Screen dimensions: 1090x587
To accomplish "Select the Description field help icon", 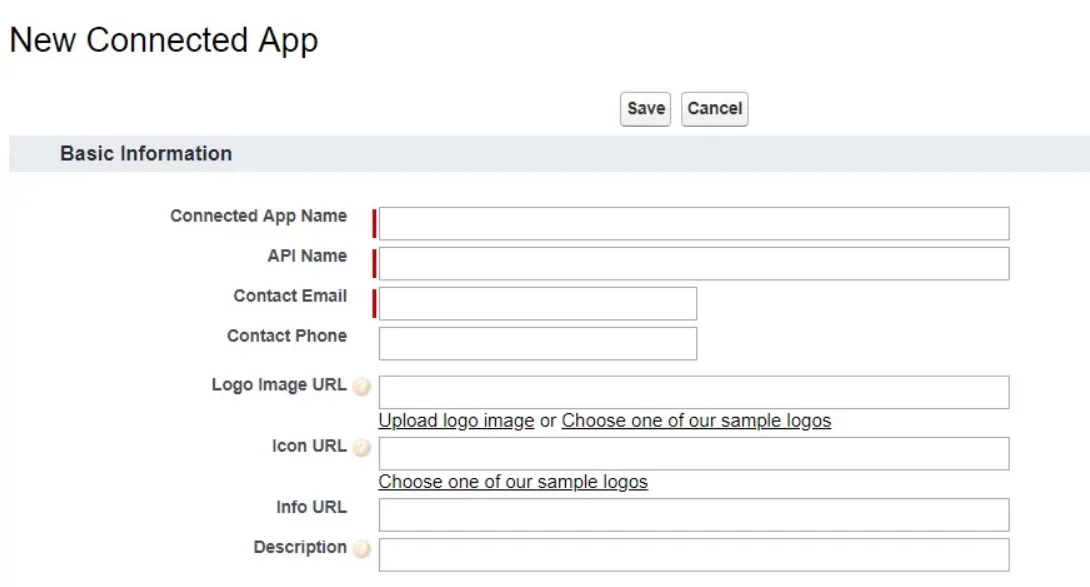I will [x=361, y=548].
